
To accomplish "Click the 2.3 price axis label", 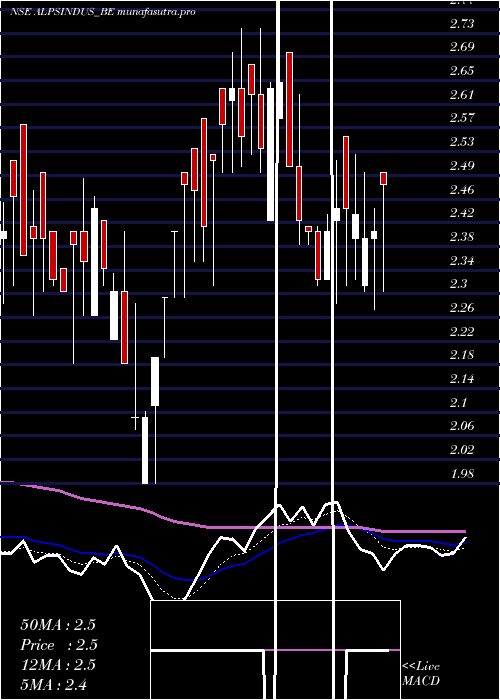I will coord(458,284).
